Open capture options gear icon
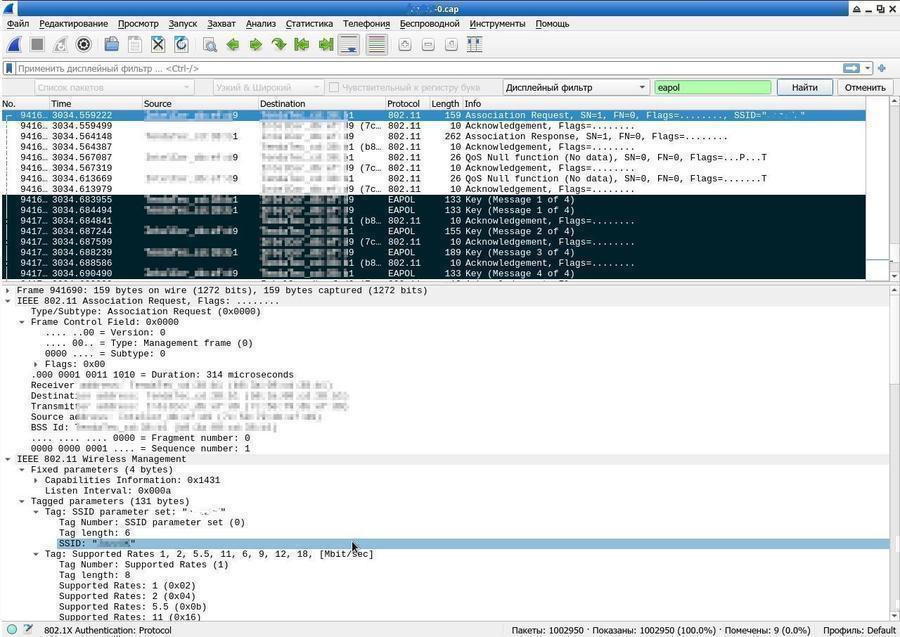The height and width of the screenshot is (637, 900). click(x=84, y=45)
